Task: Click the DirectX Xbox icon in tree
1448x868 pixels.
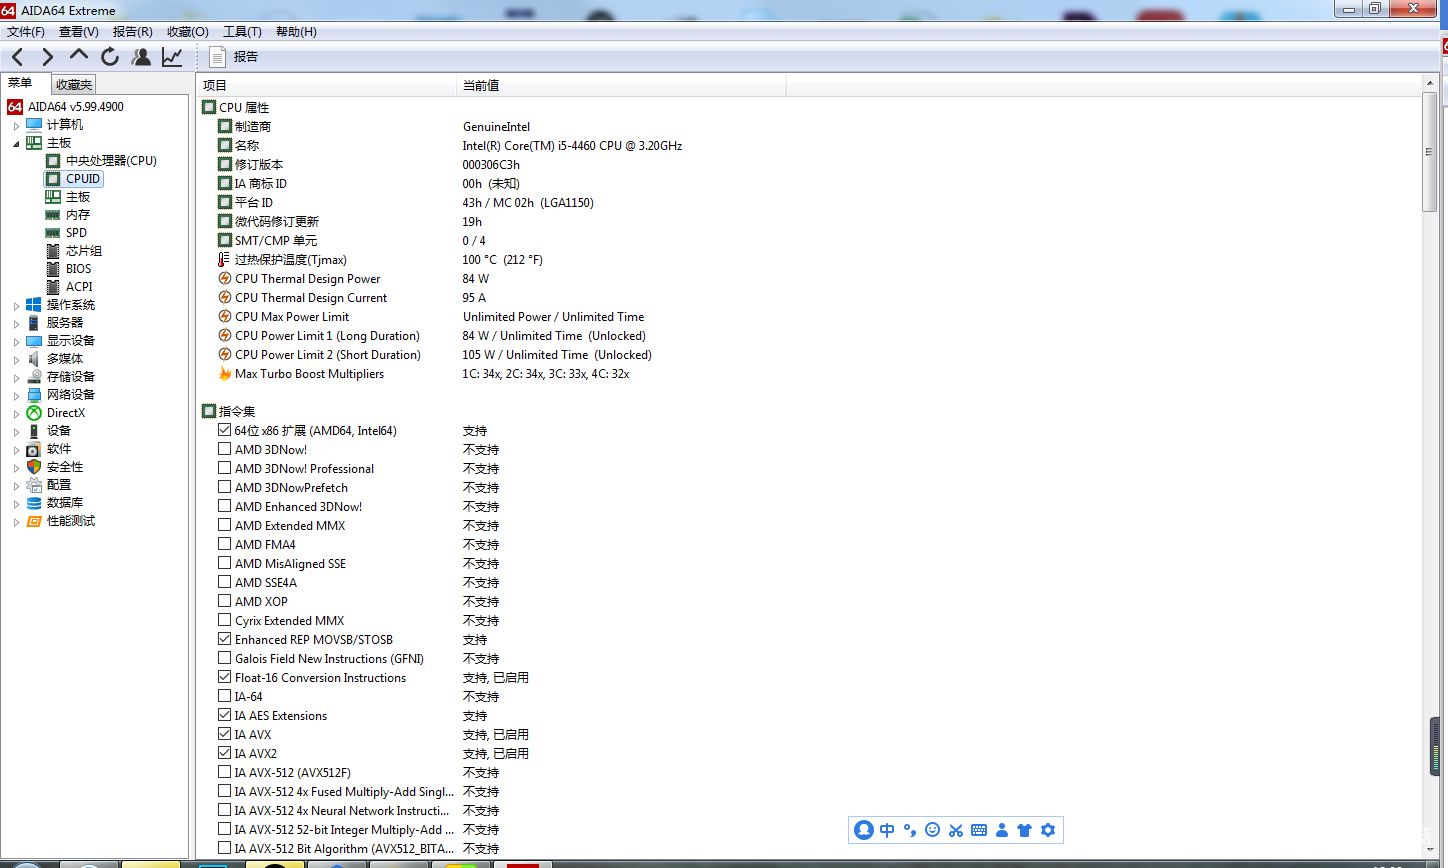Action: click(34, 413)
